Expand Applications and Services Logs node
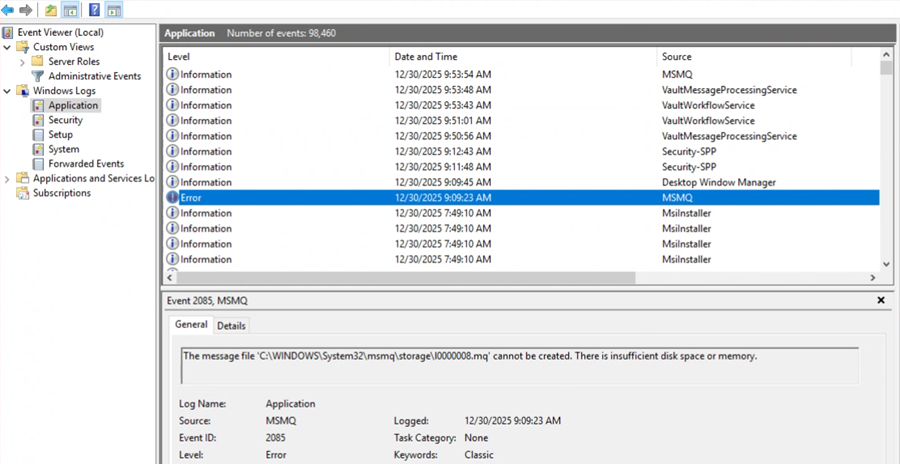This screenshot has height=464, width=900. (7, 179)
